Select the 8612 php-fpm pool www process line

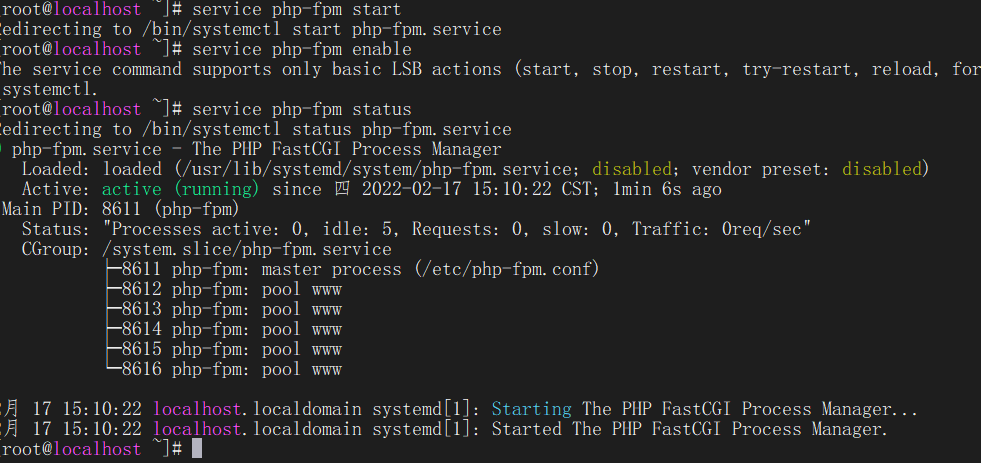click(231, 289)
